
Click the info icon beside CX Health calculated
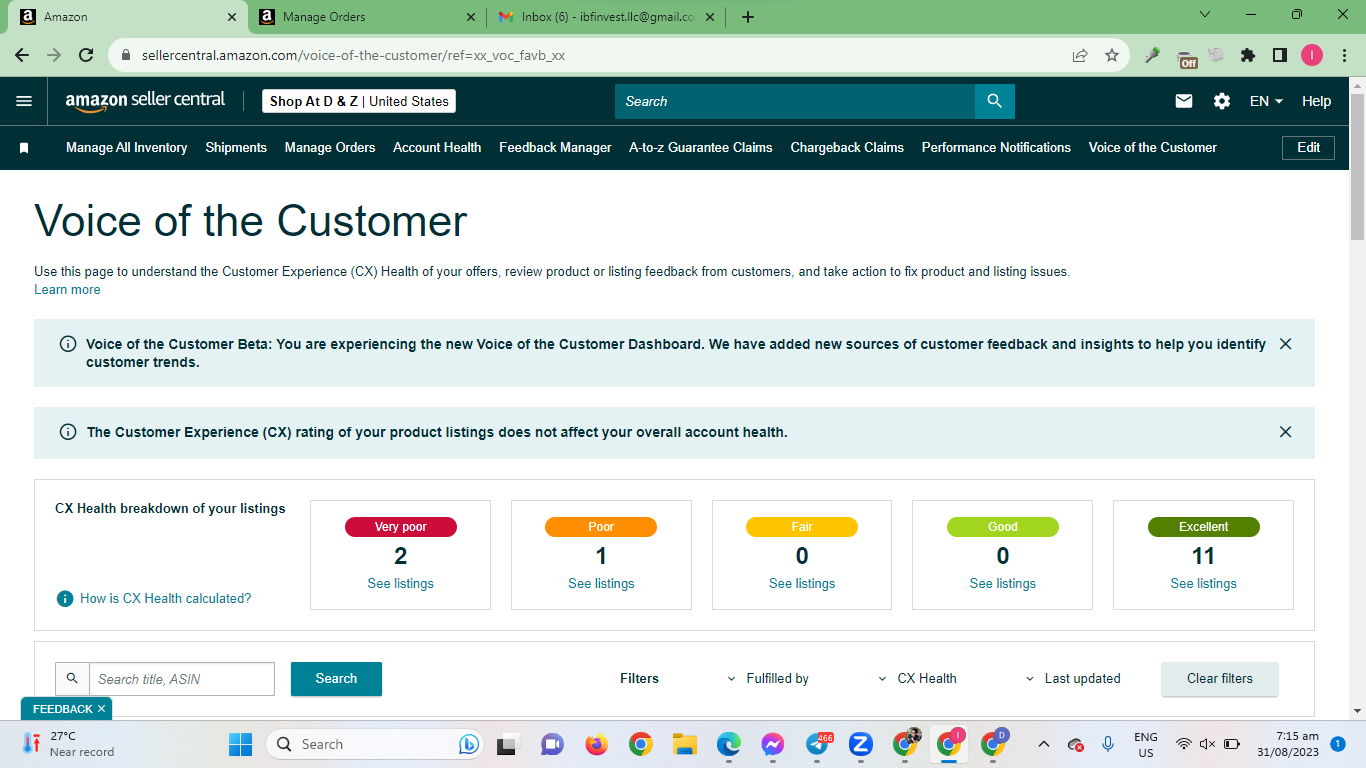[65, 598]
